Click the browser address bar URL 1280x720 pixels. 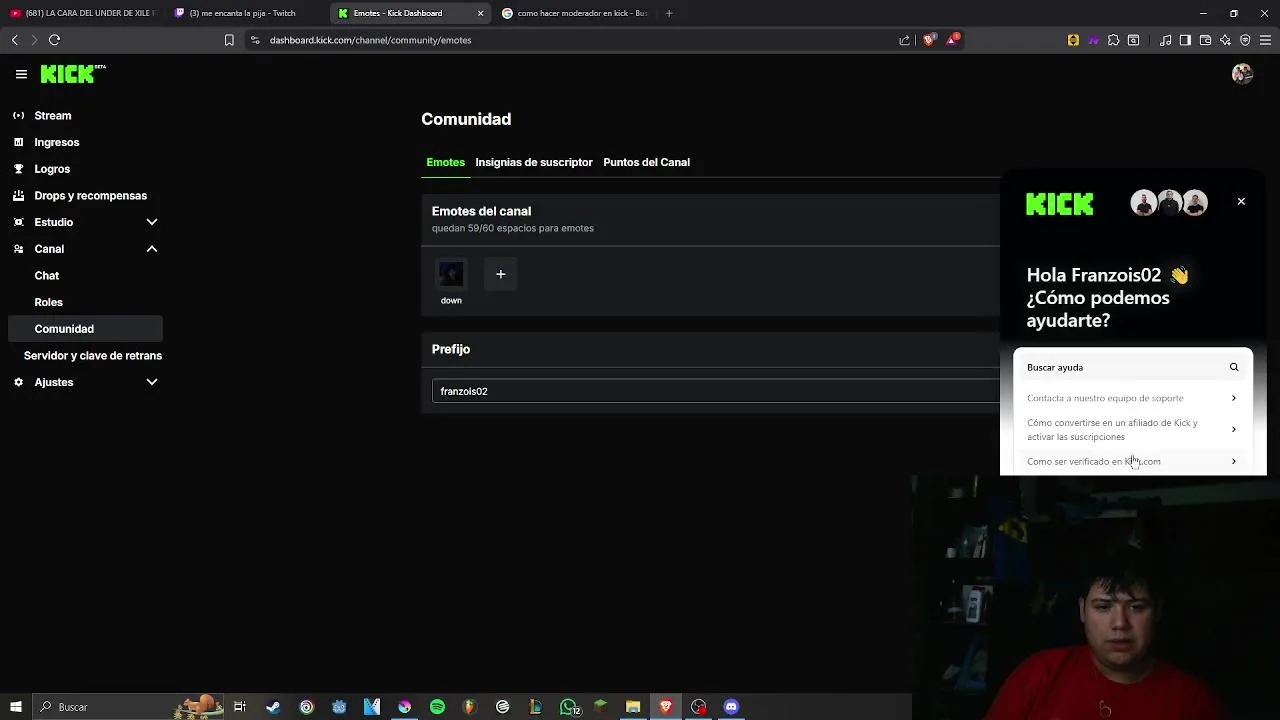pyautogui.click(x=370, y=40)
